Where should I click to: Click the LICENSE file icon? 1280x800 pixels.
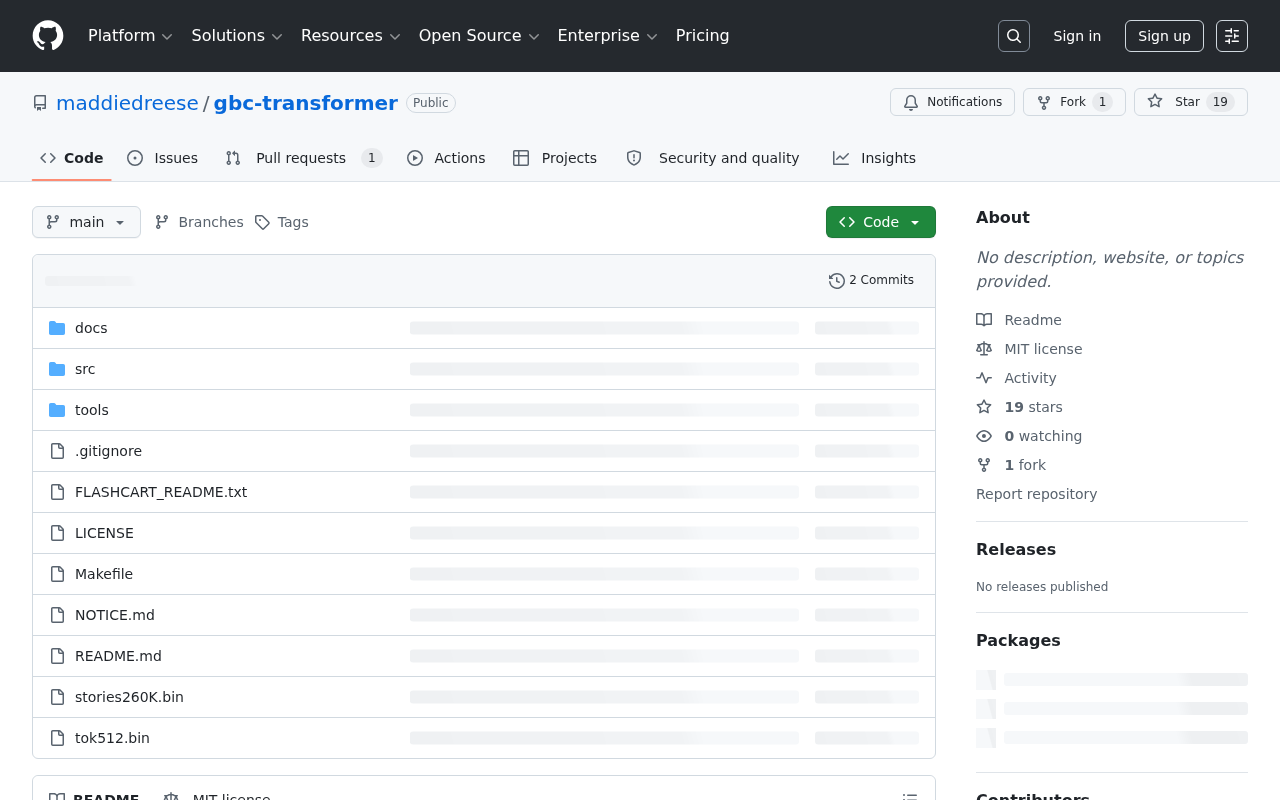(x=57, y=533)
